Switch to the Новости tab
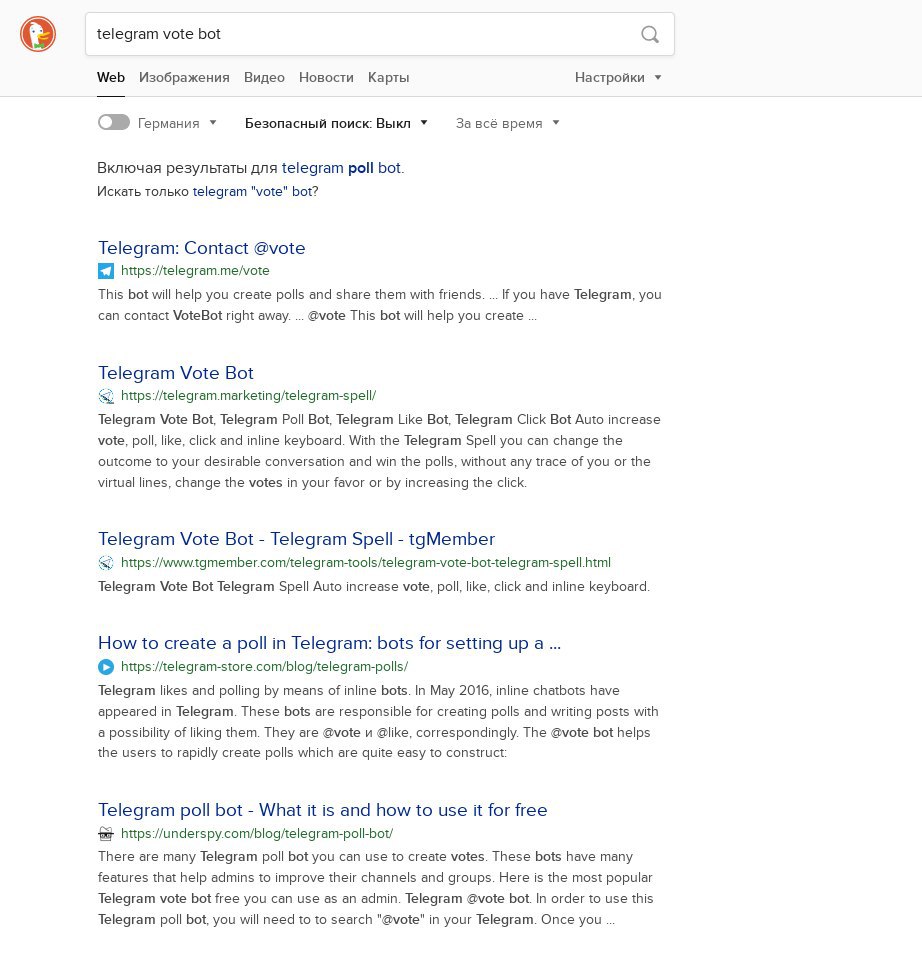 tap(326, 77)
